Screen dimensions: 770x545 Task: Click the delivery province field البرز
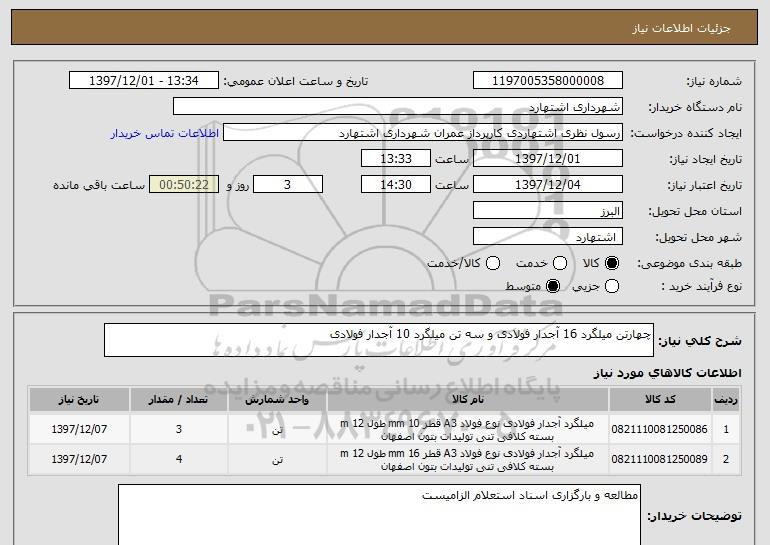pyautogui.click(x=548, y=211)
